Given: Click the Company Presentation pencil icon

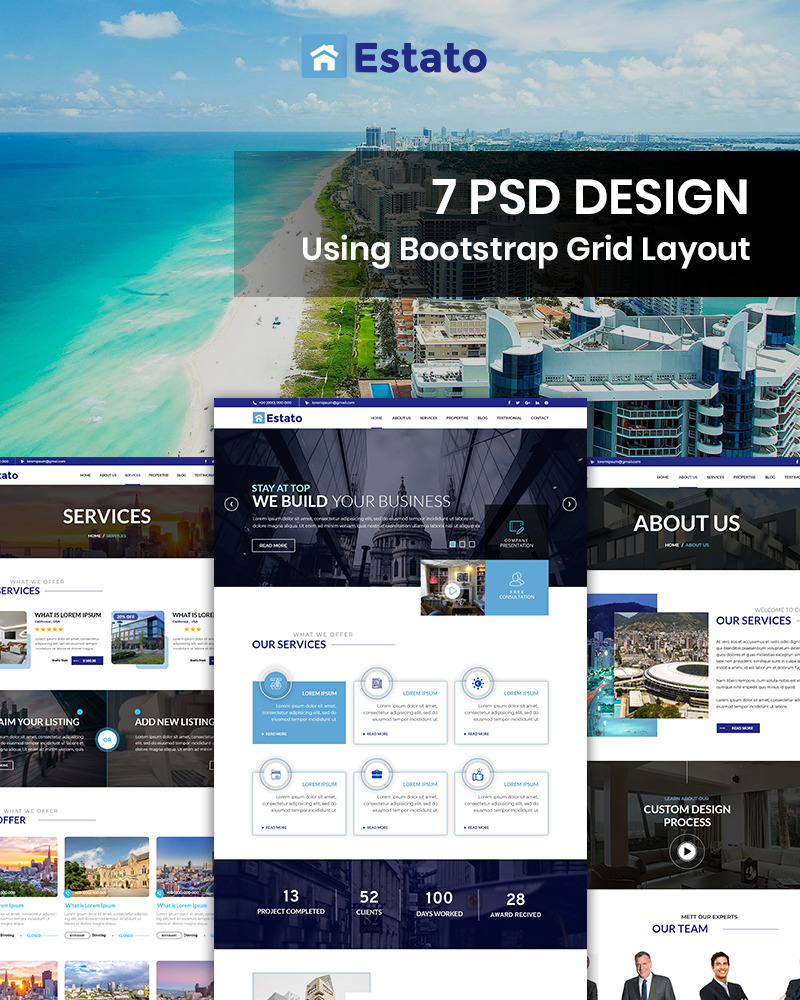Looking at the screenshot, I should pyautogui.click(x=515, y=526).
